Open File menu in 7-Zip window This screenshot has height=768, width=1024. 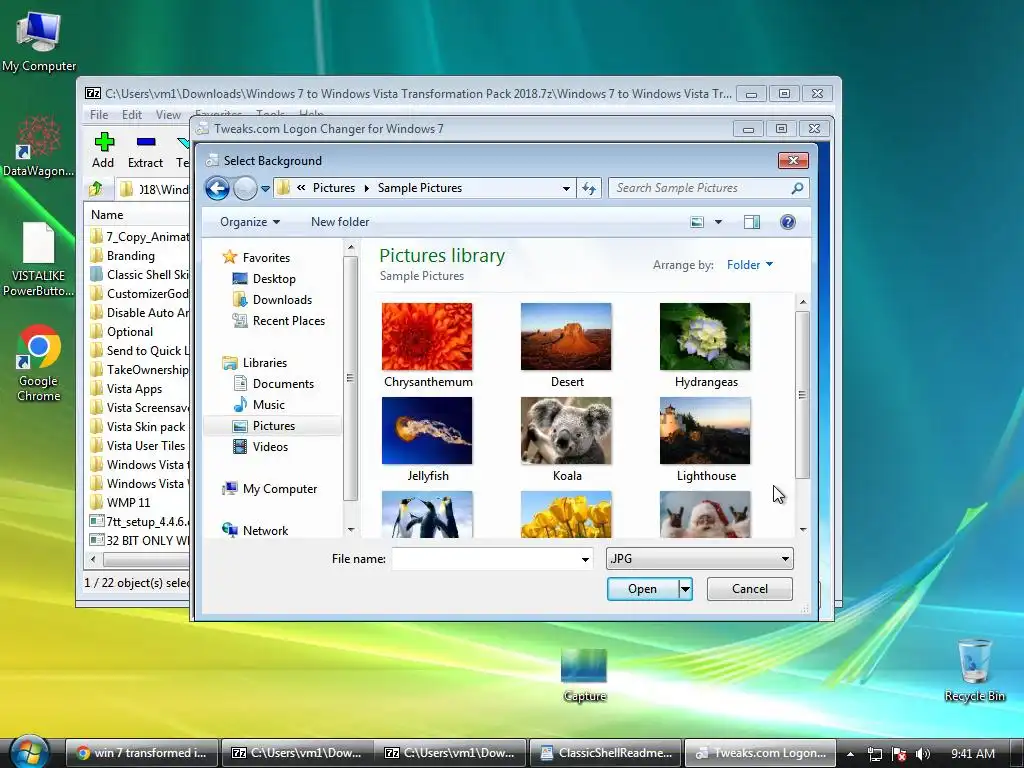99,115
